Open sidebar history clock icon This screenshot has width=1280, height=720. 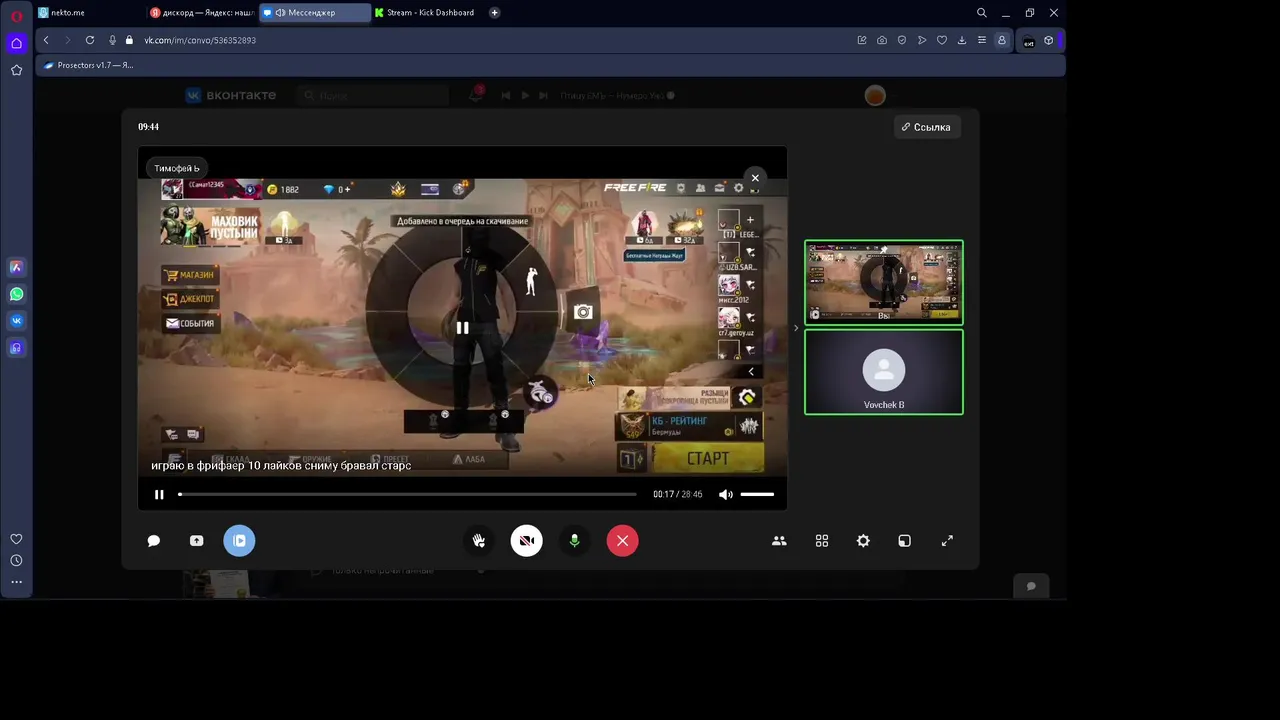pos(16,561)
